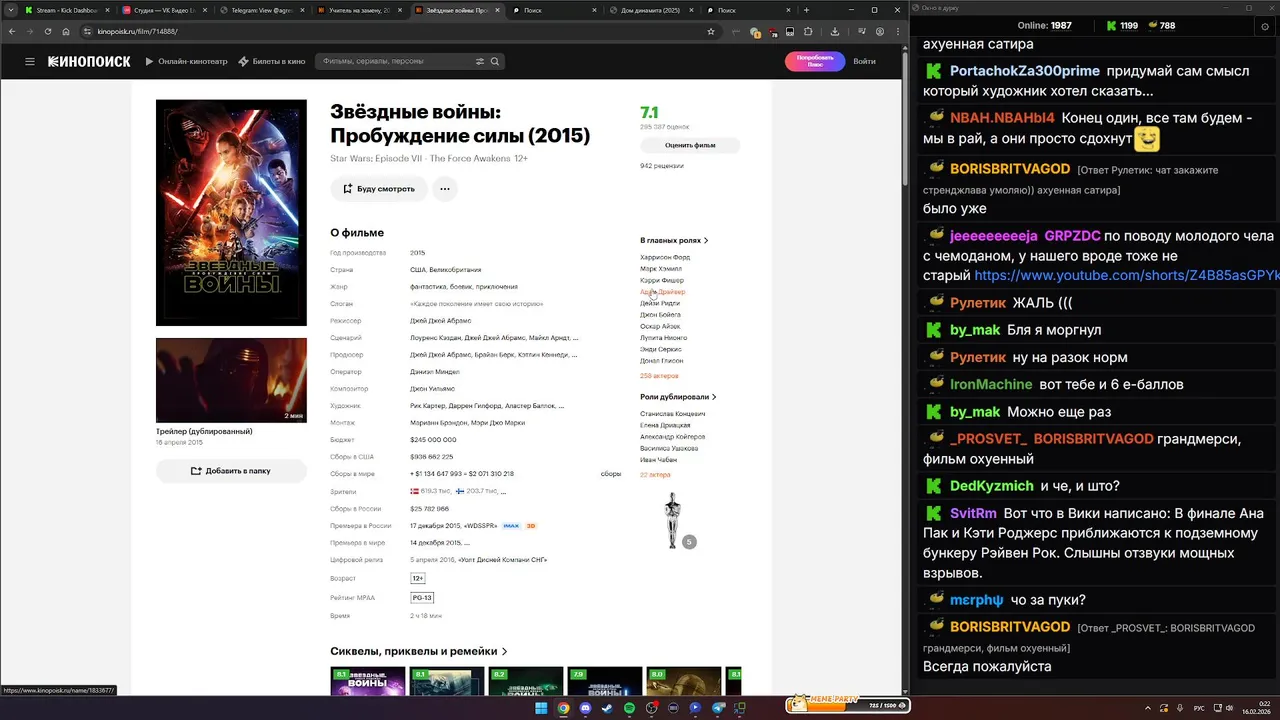The image size is (1280, 720).
Task: Switch to 'Telegram: View' tab
Action: 260,10
